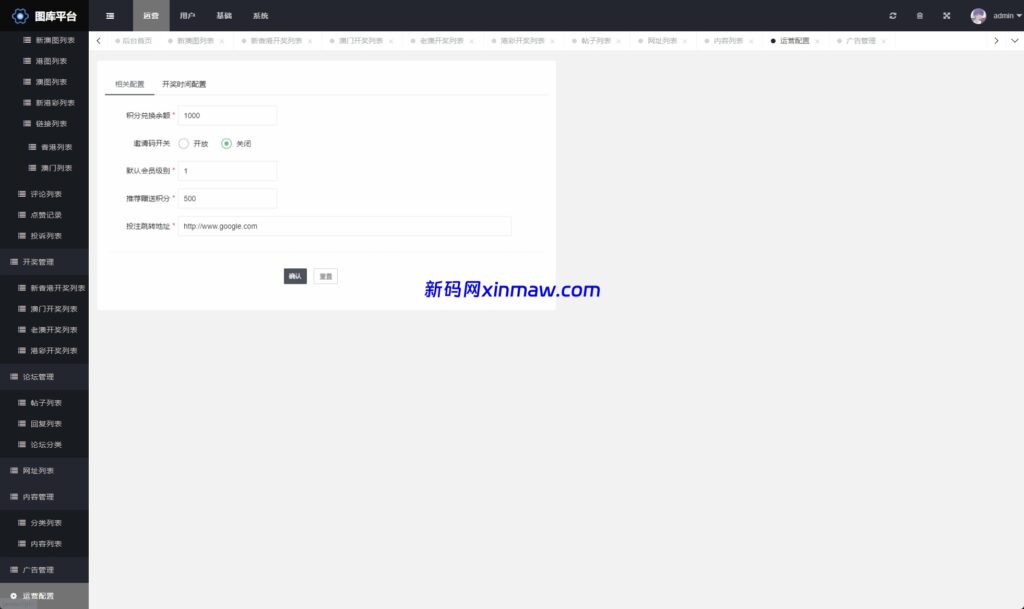Click the left chevron beside 后台首页 tab

pyautogui.click(x=98, y=41)
